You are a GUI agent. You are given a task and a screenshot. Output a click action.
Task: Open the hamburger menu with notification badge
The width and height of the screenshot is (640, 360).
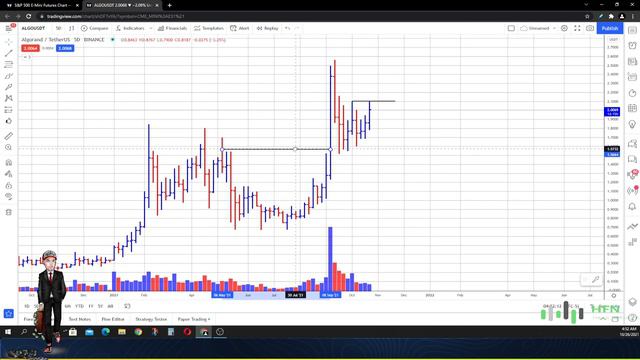[9, 28]
